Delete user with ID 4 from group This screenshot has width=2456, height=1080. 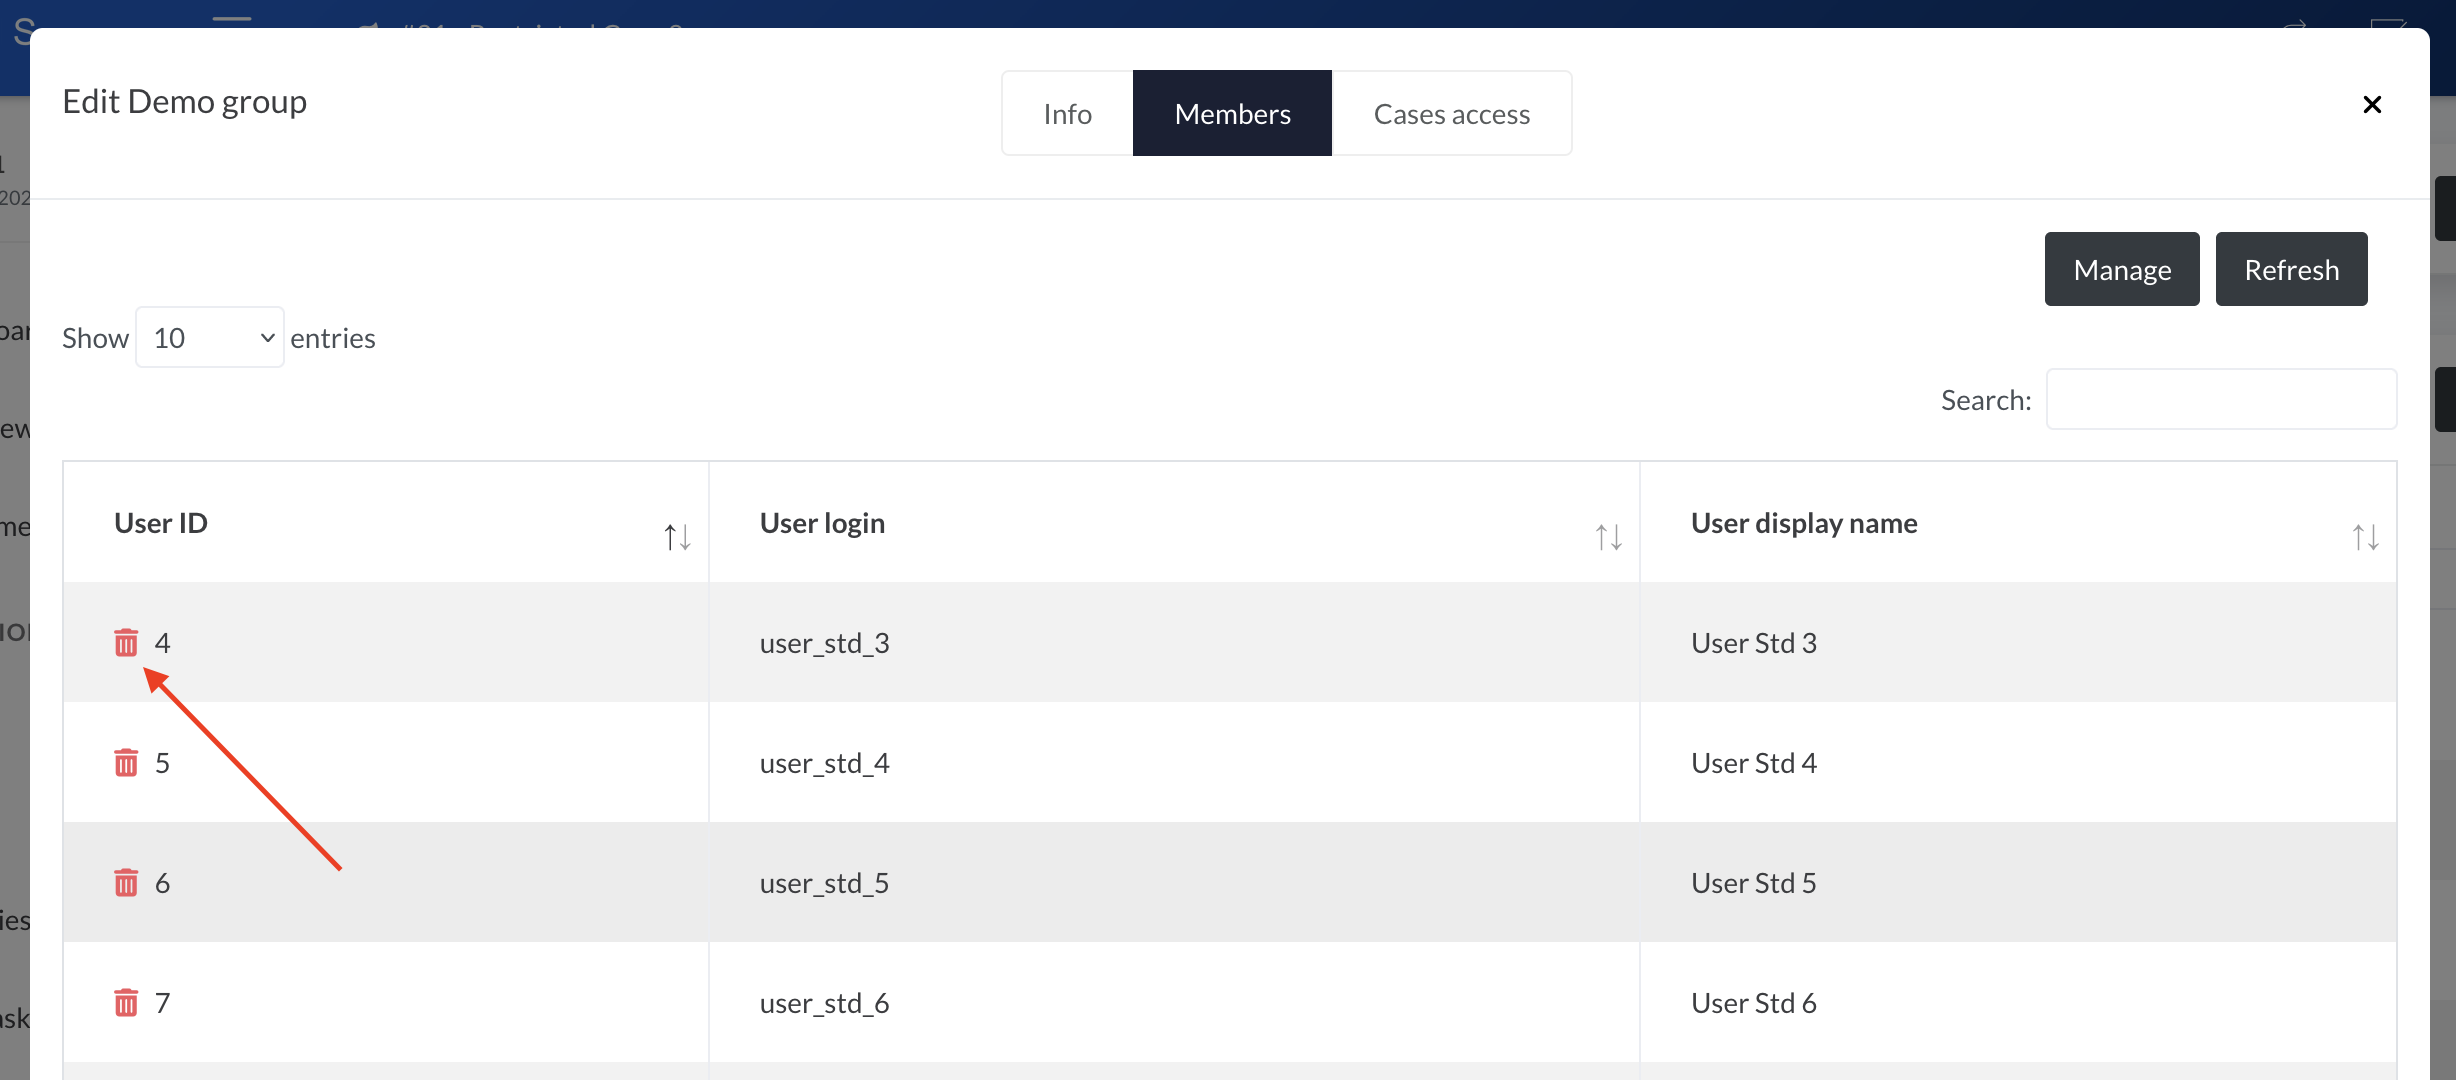click(x=125, y=642)
